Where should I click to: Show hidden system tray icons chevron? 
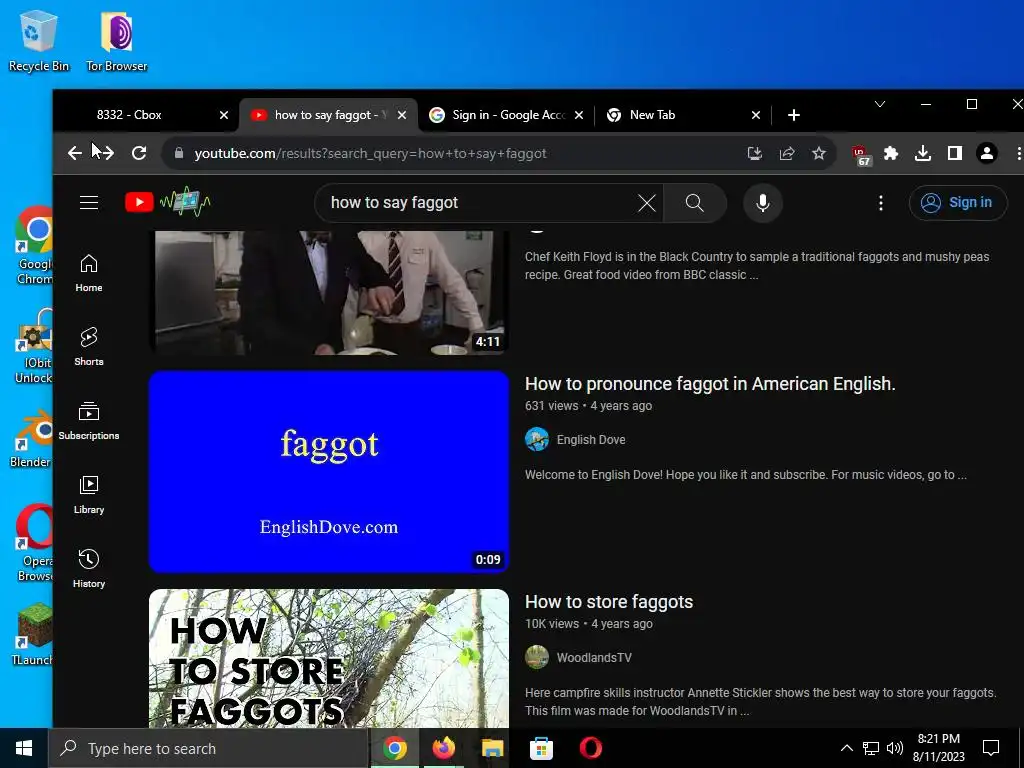click(x=846, y=748)
